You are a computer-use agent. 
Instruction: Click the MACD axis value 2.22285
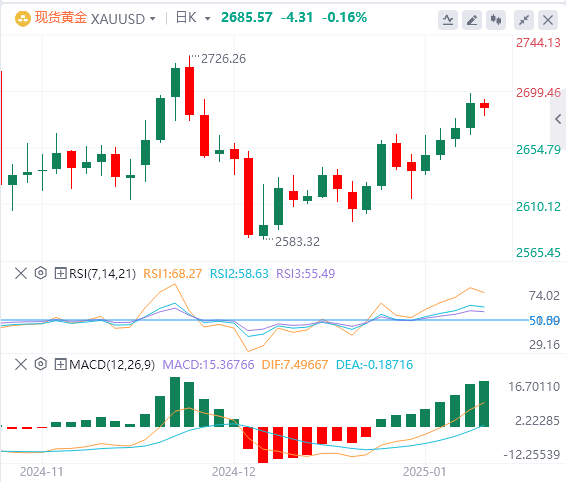click(x=537, y=421)
